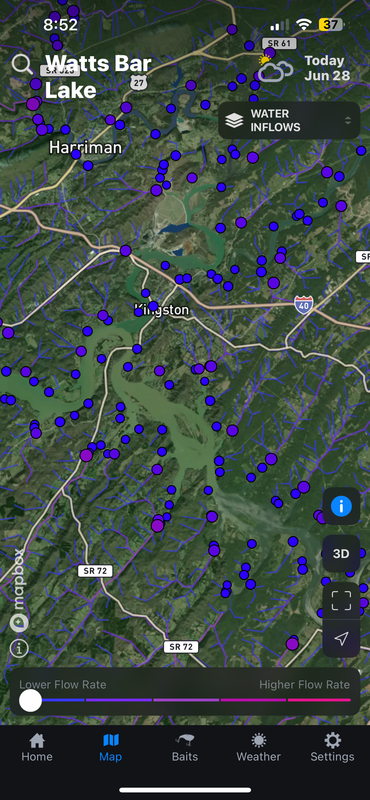Open the blue info button

341,507
